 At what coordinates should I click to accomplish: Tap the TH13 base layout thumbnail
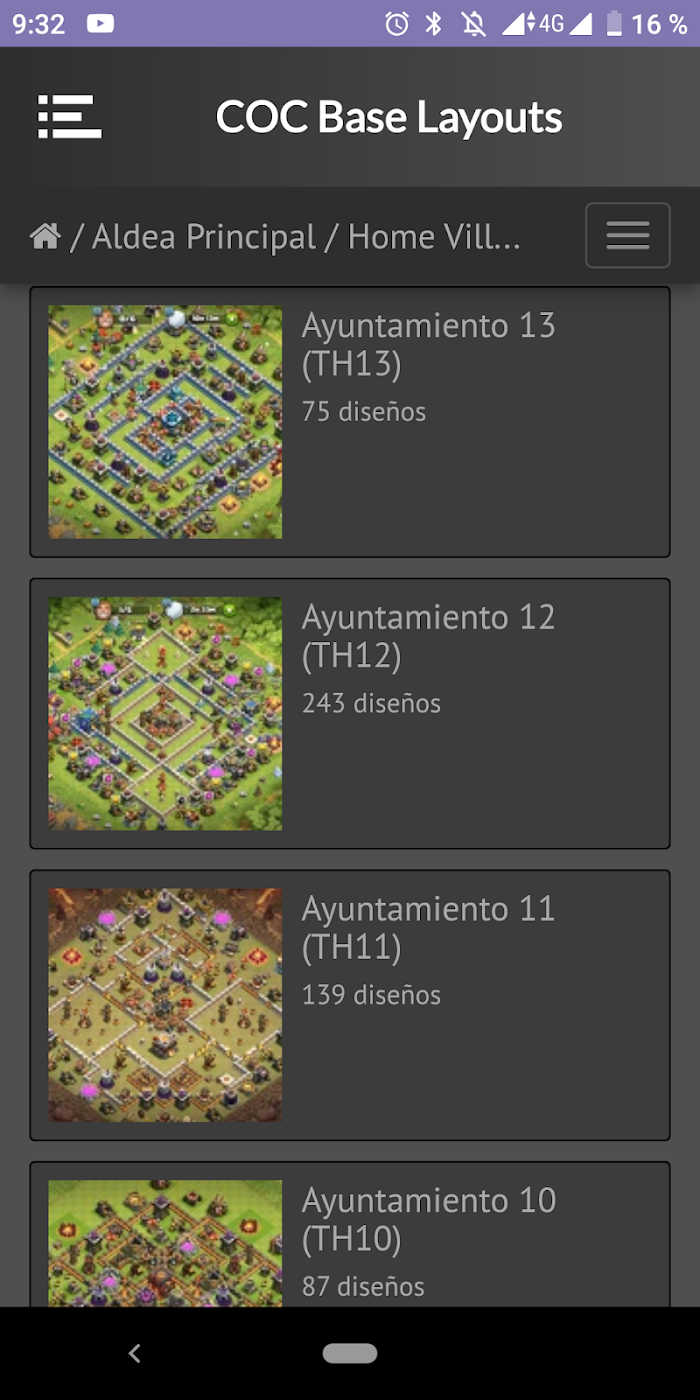(x=165, y=422)
